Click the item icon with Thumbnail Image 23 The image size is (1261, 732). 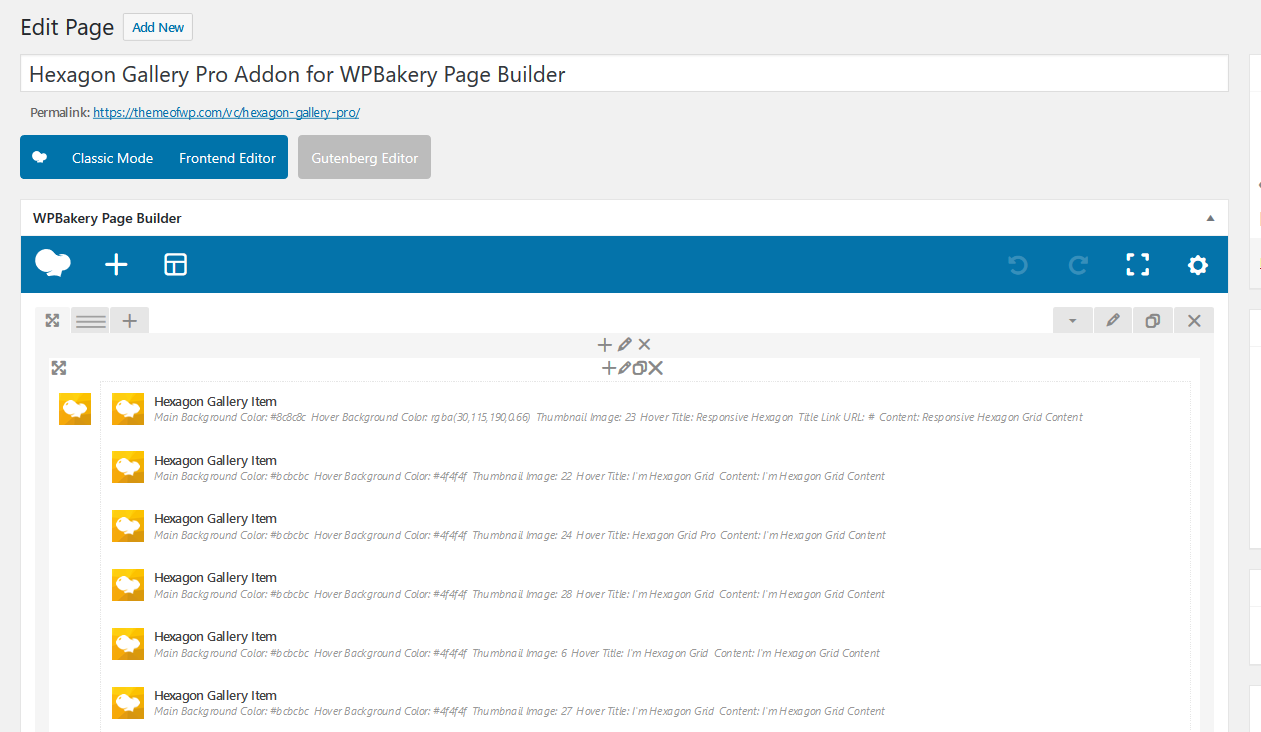click(x=128, y=408)
